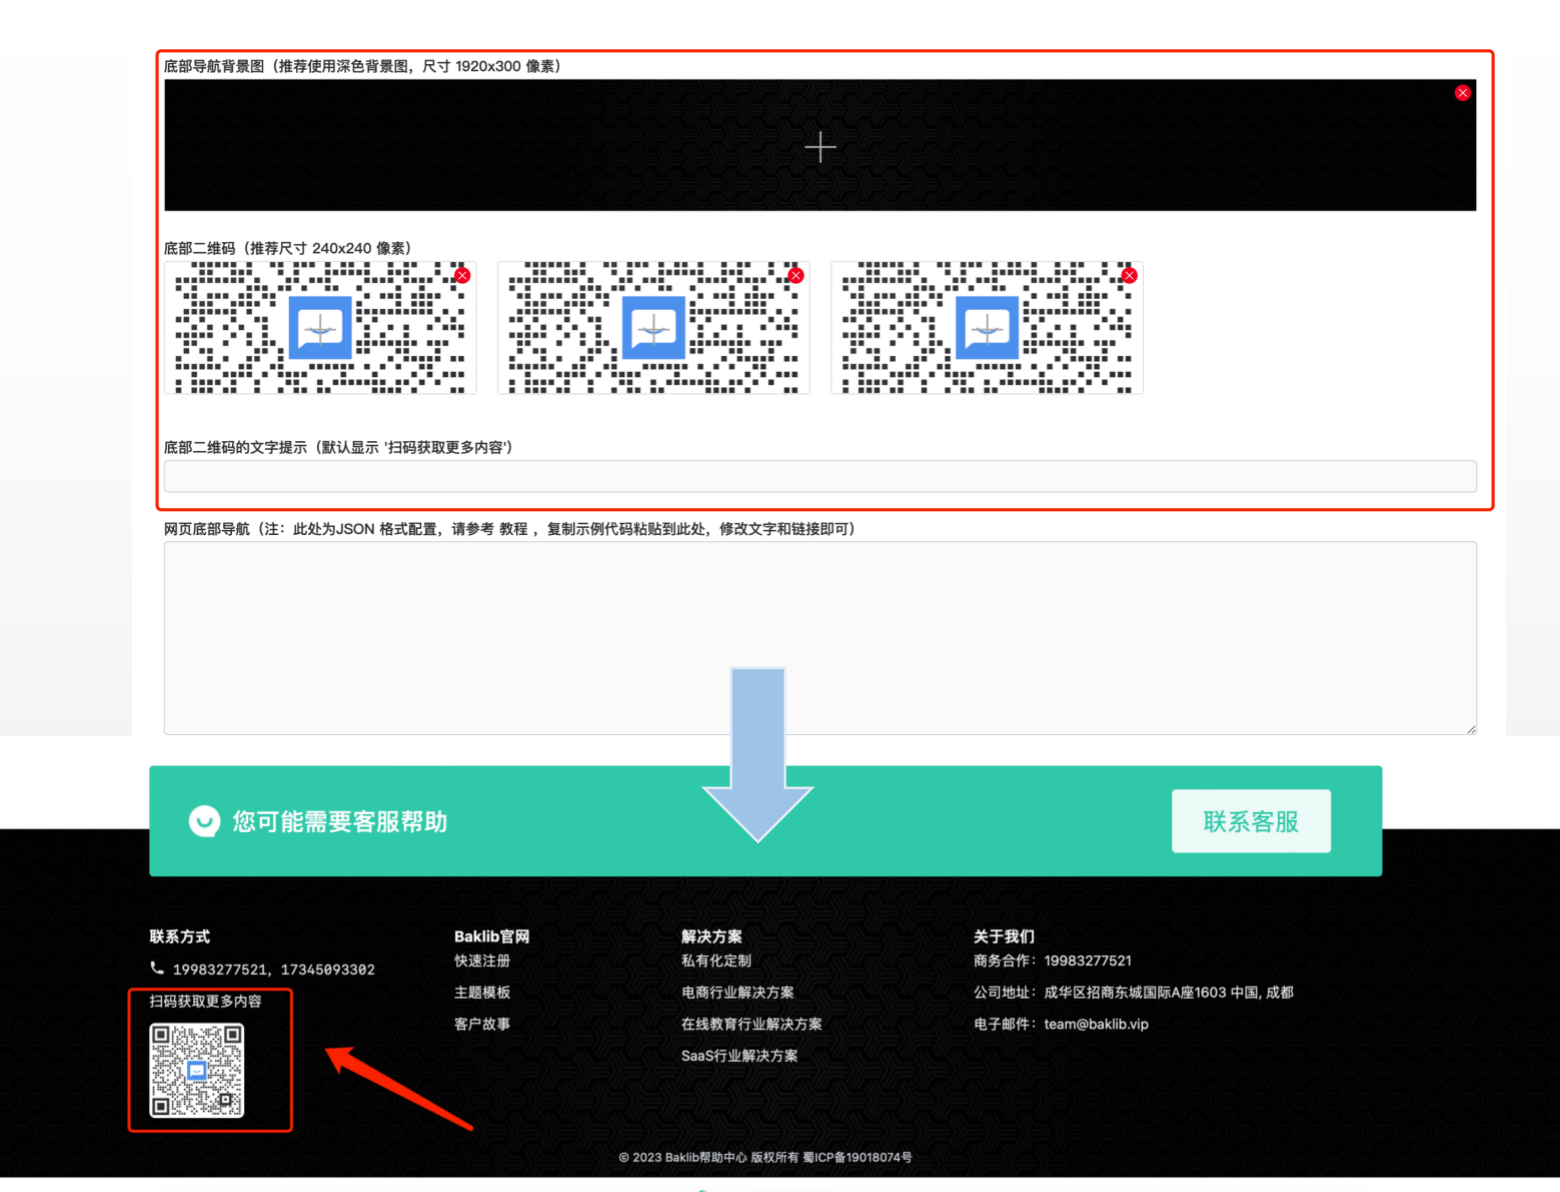This screenshot has width=1560, height=1192.
Task: Delete the first QR code image
Action: 462,275
